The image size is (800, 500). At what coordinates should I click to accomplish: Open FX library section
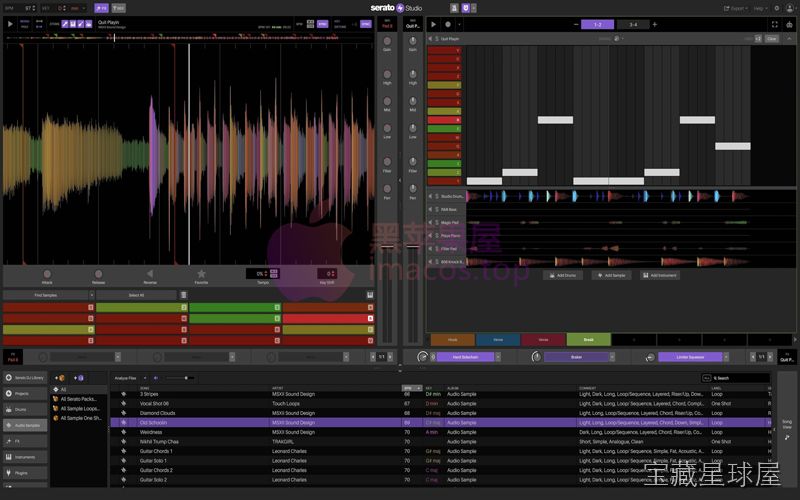pos(25,441)
